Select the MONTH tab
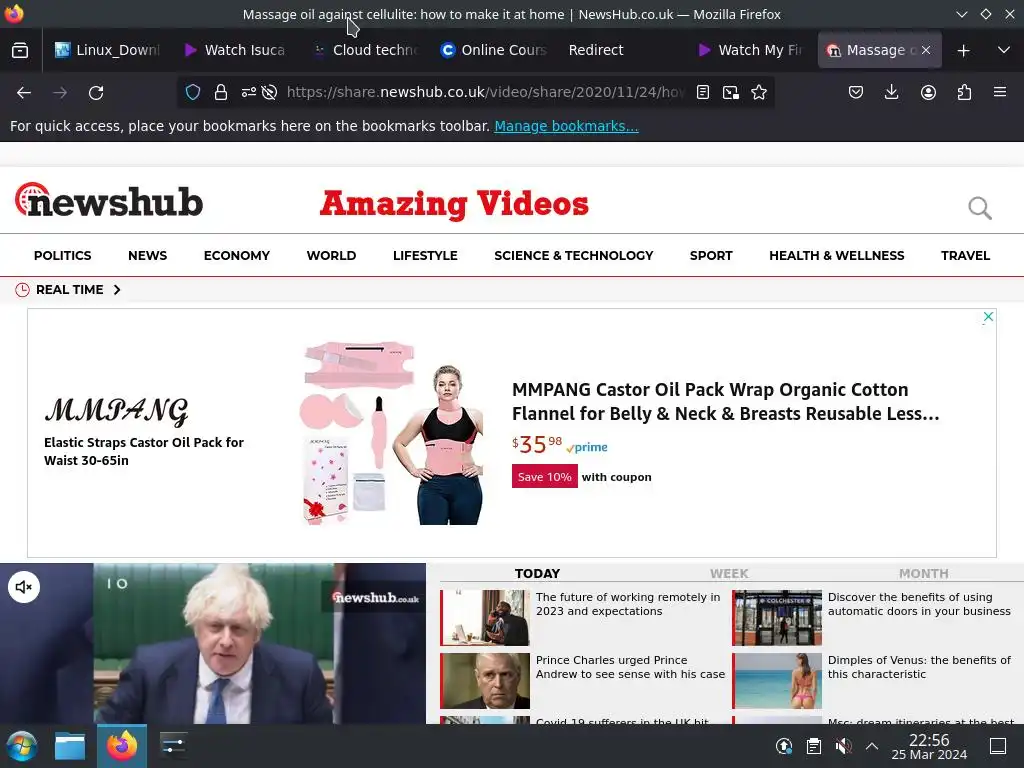 pos(923,573)
